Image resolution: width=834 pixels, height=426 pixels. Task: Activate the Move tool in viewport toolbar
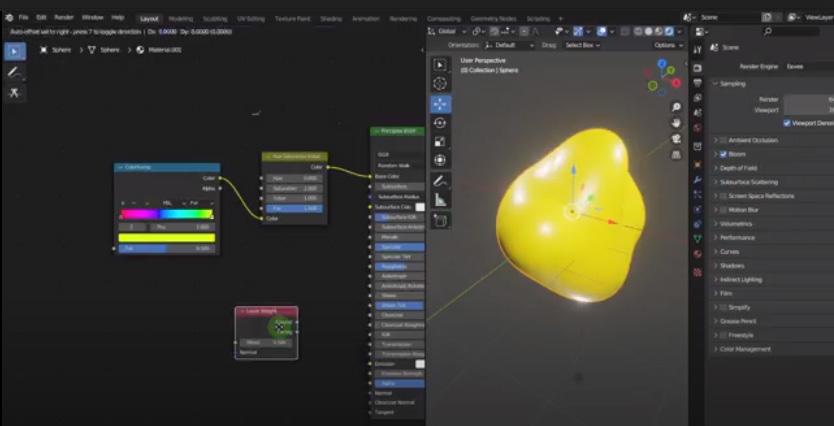440,104
